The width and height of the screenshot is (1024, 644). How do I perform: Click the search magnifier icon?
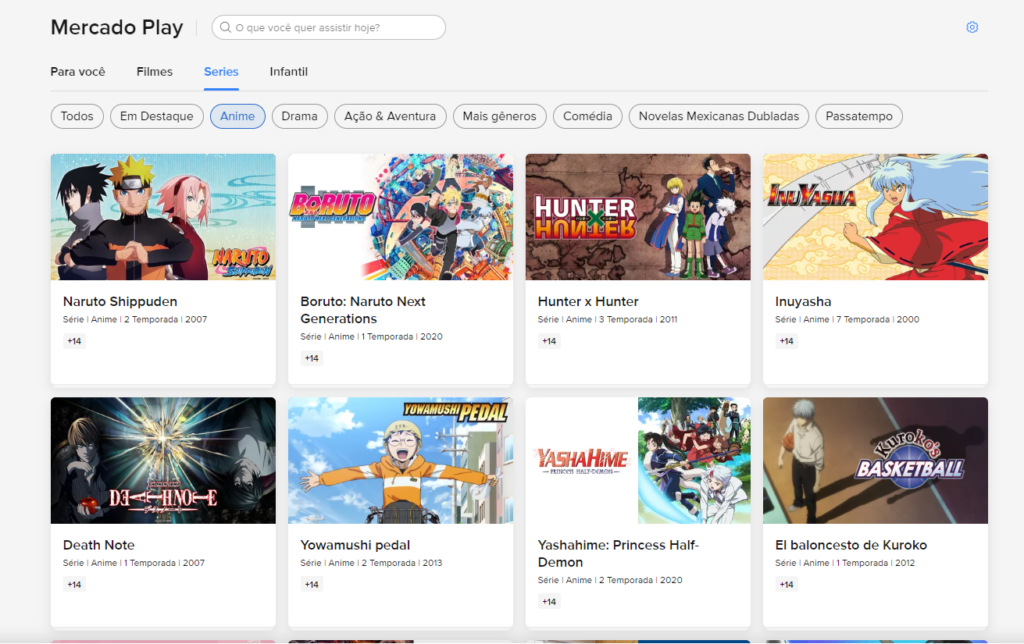point(226,28)
